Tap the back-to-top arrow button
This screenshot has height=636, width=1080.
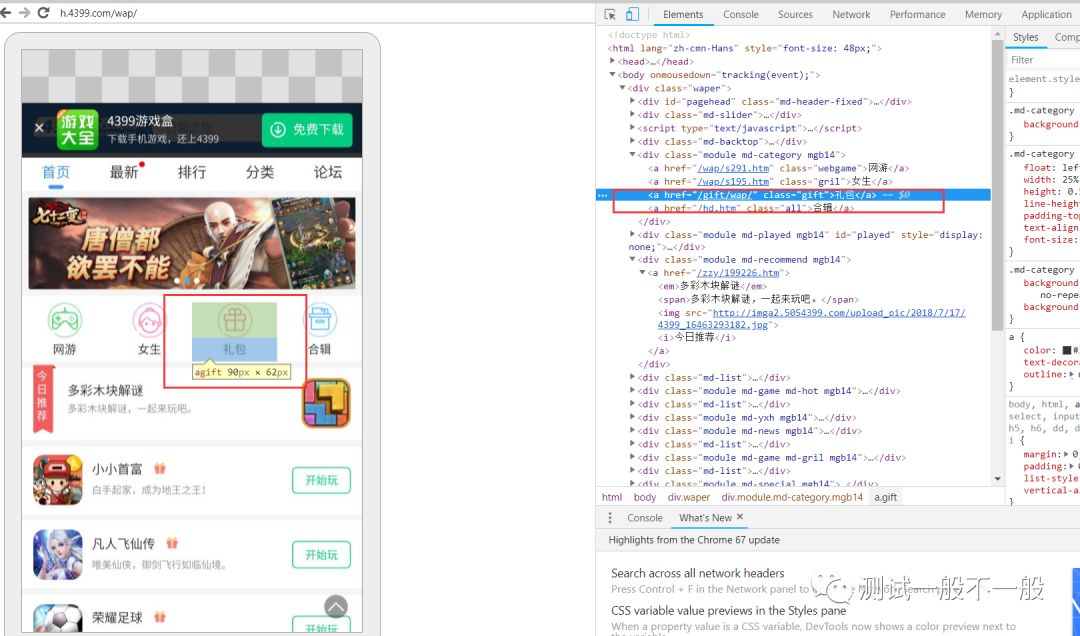336,606
